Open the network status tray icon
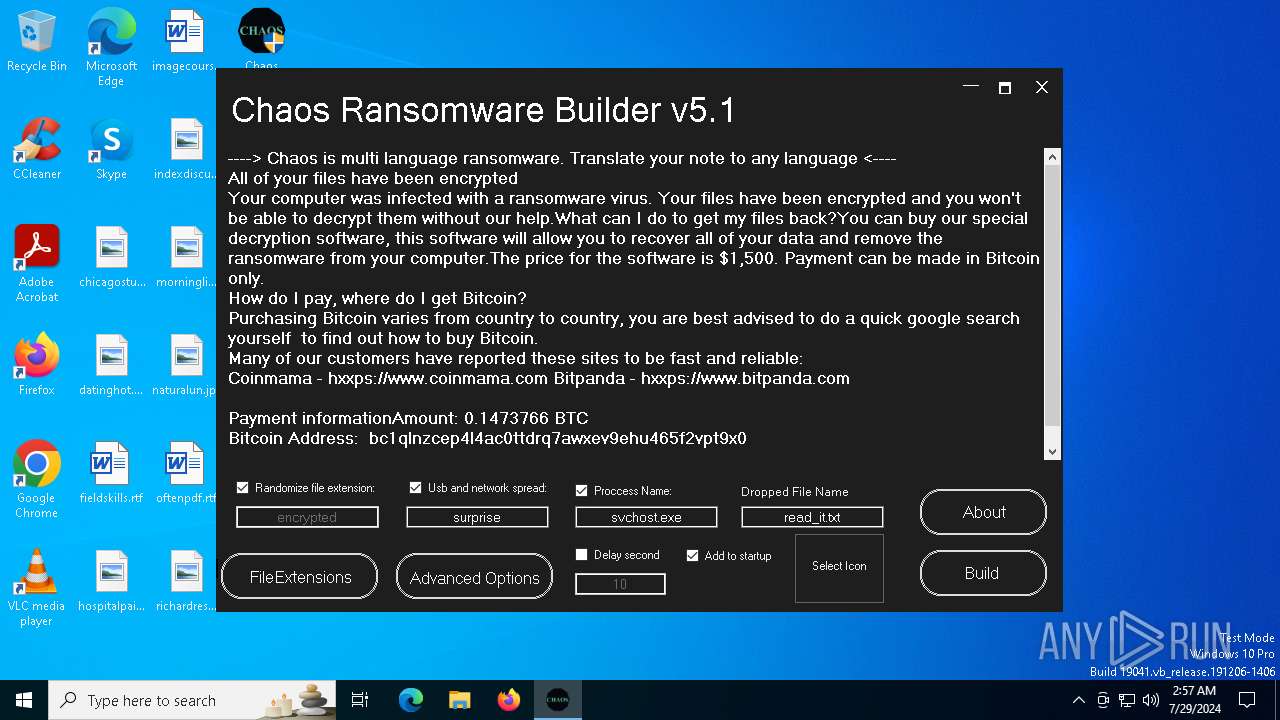 [x=1127, y=700]
